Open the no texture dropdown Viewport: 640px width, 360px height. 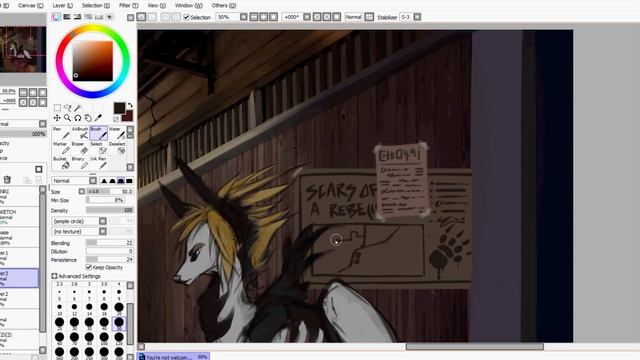pos(102,231)
